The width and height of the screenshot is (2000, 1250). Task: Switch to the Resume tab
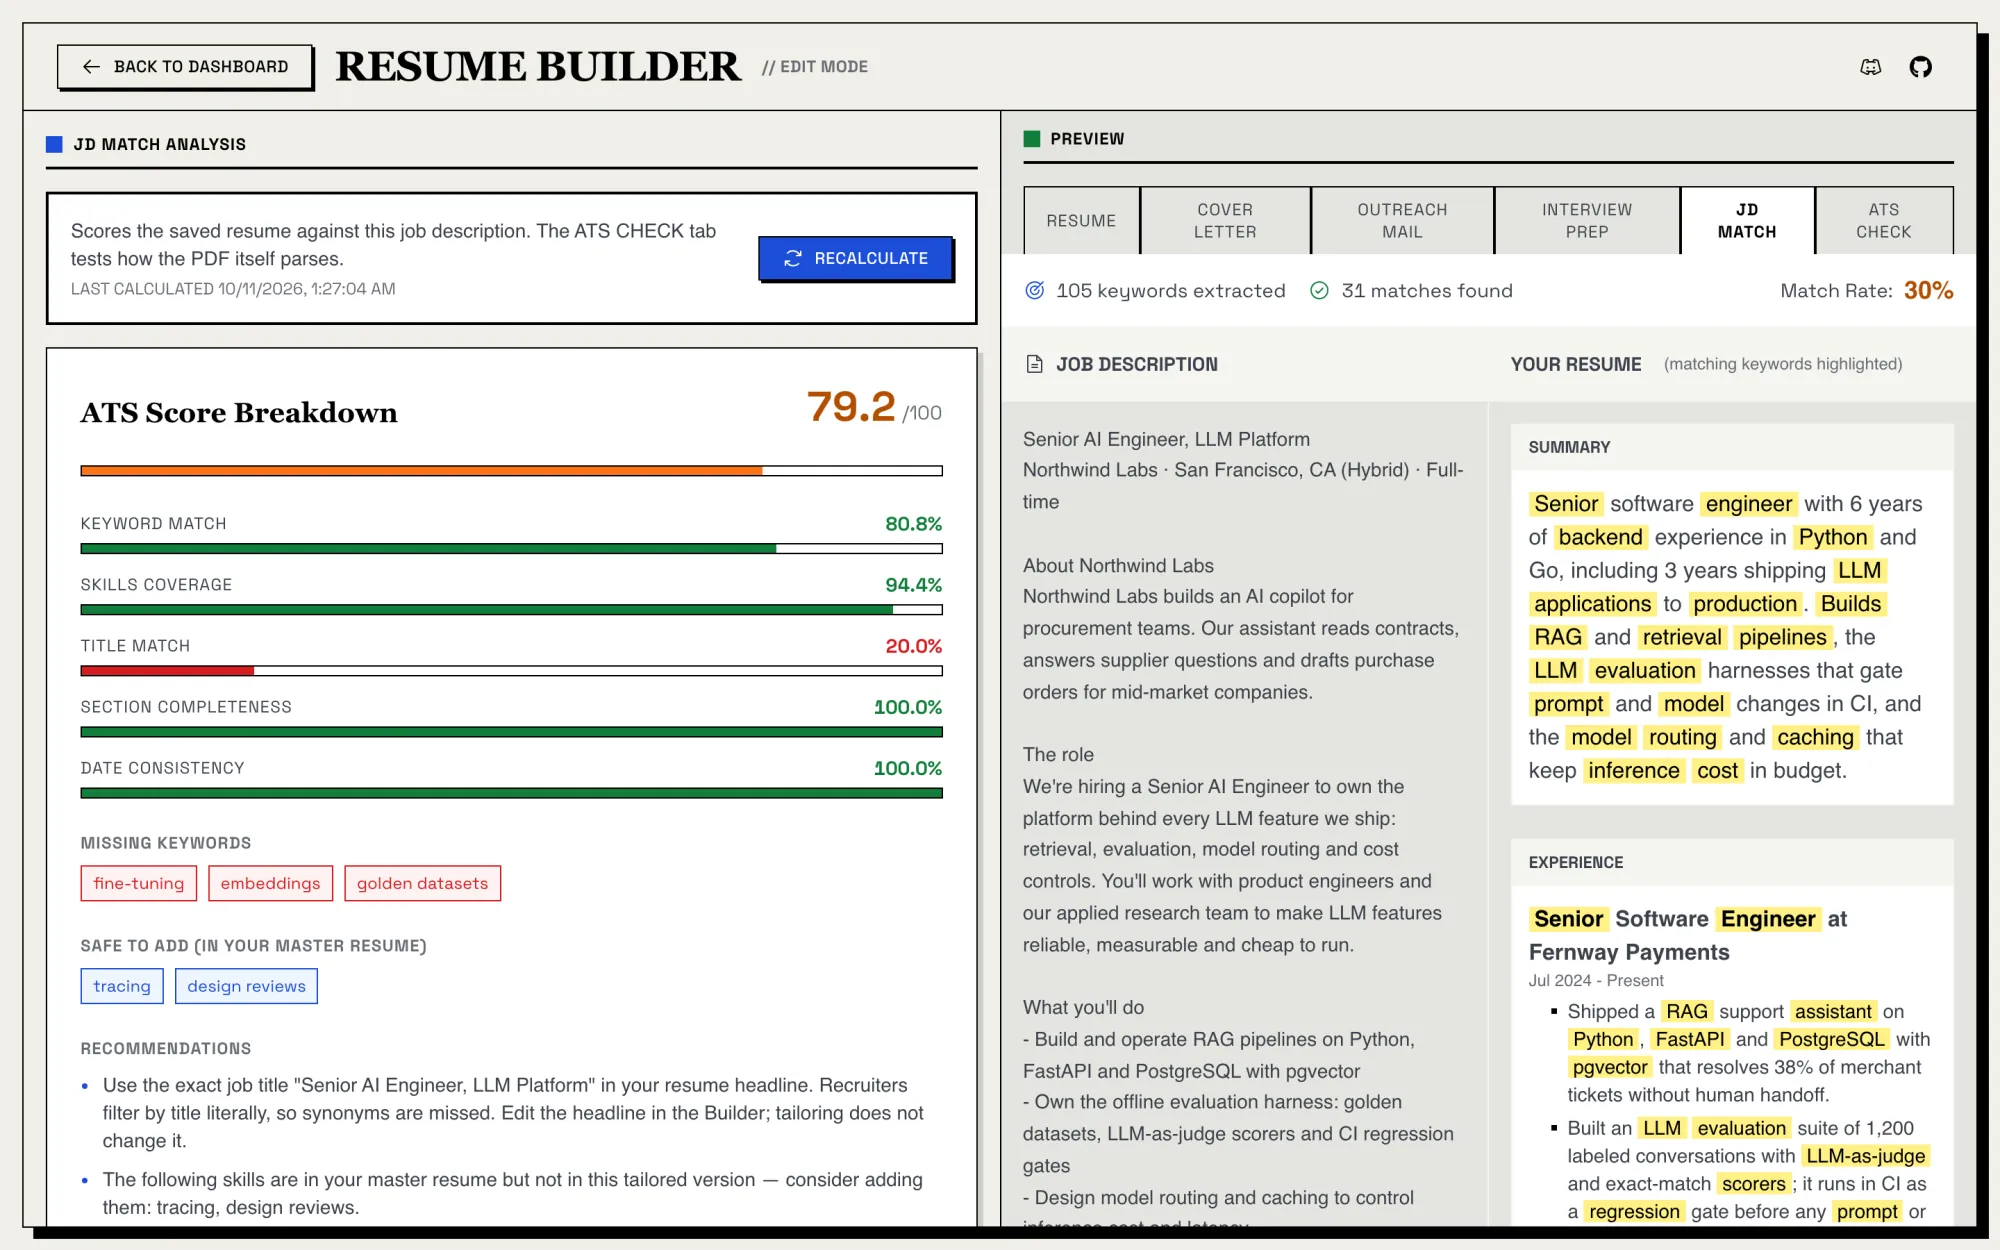point(1081,220)
